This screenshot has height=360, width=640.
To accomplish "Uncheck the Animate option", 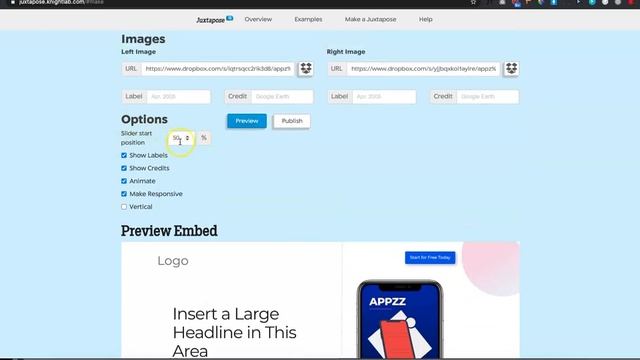I will point(124,181).
